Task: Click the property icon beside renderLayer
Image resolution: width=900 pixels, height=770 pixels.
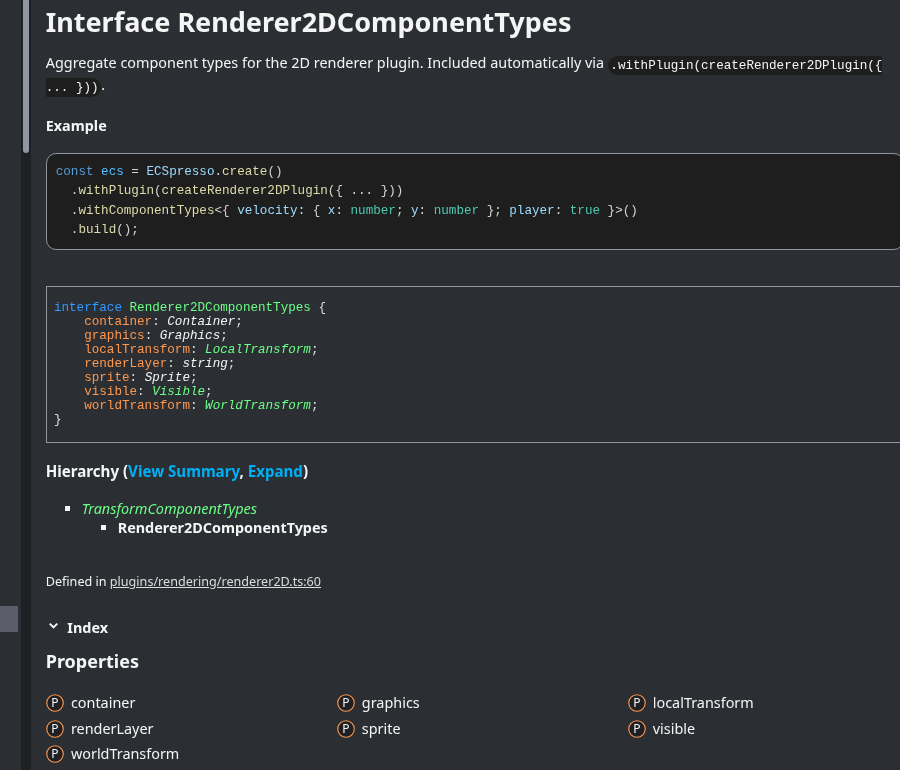Action: click(55, 729)
